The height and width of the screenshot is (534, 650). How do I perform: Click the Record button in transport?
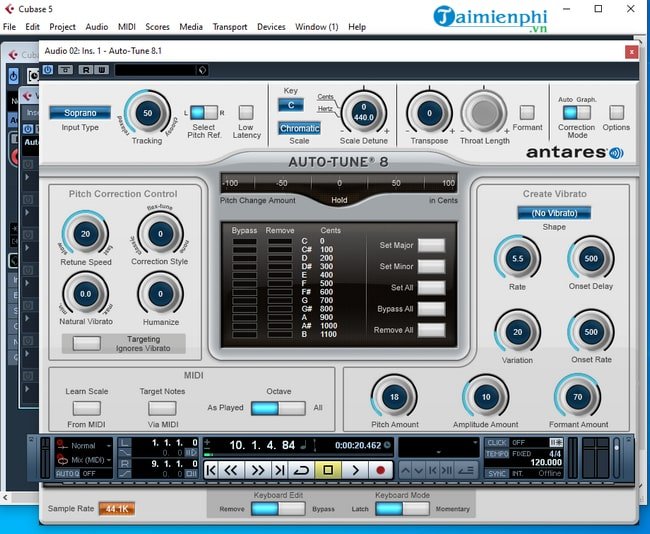(380, 470)
